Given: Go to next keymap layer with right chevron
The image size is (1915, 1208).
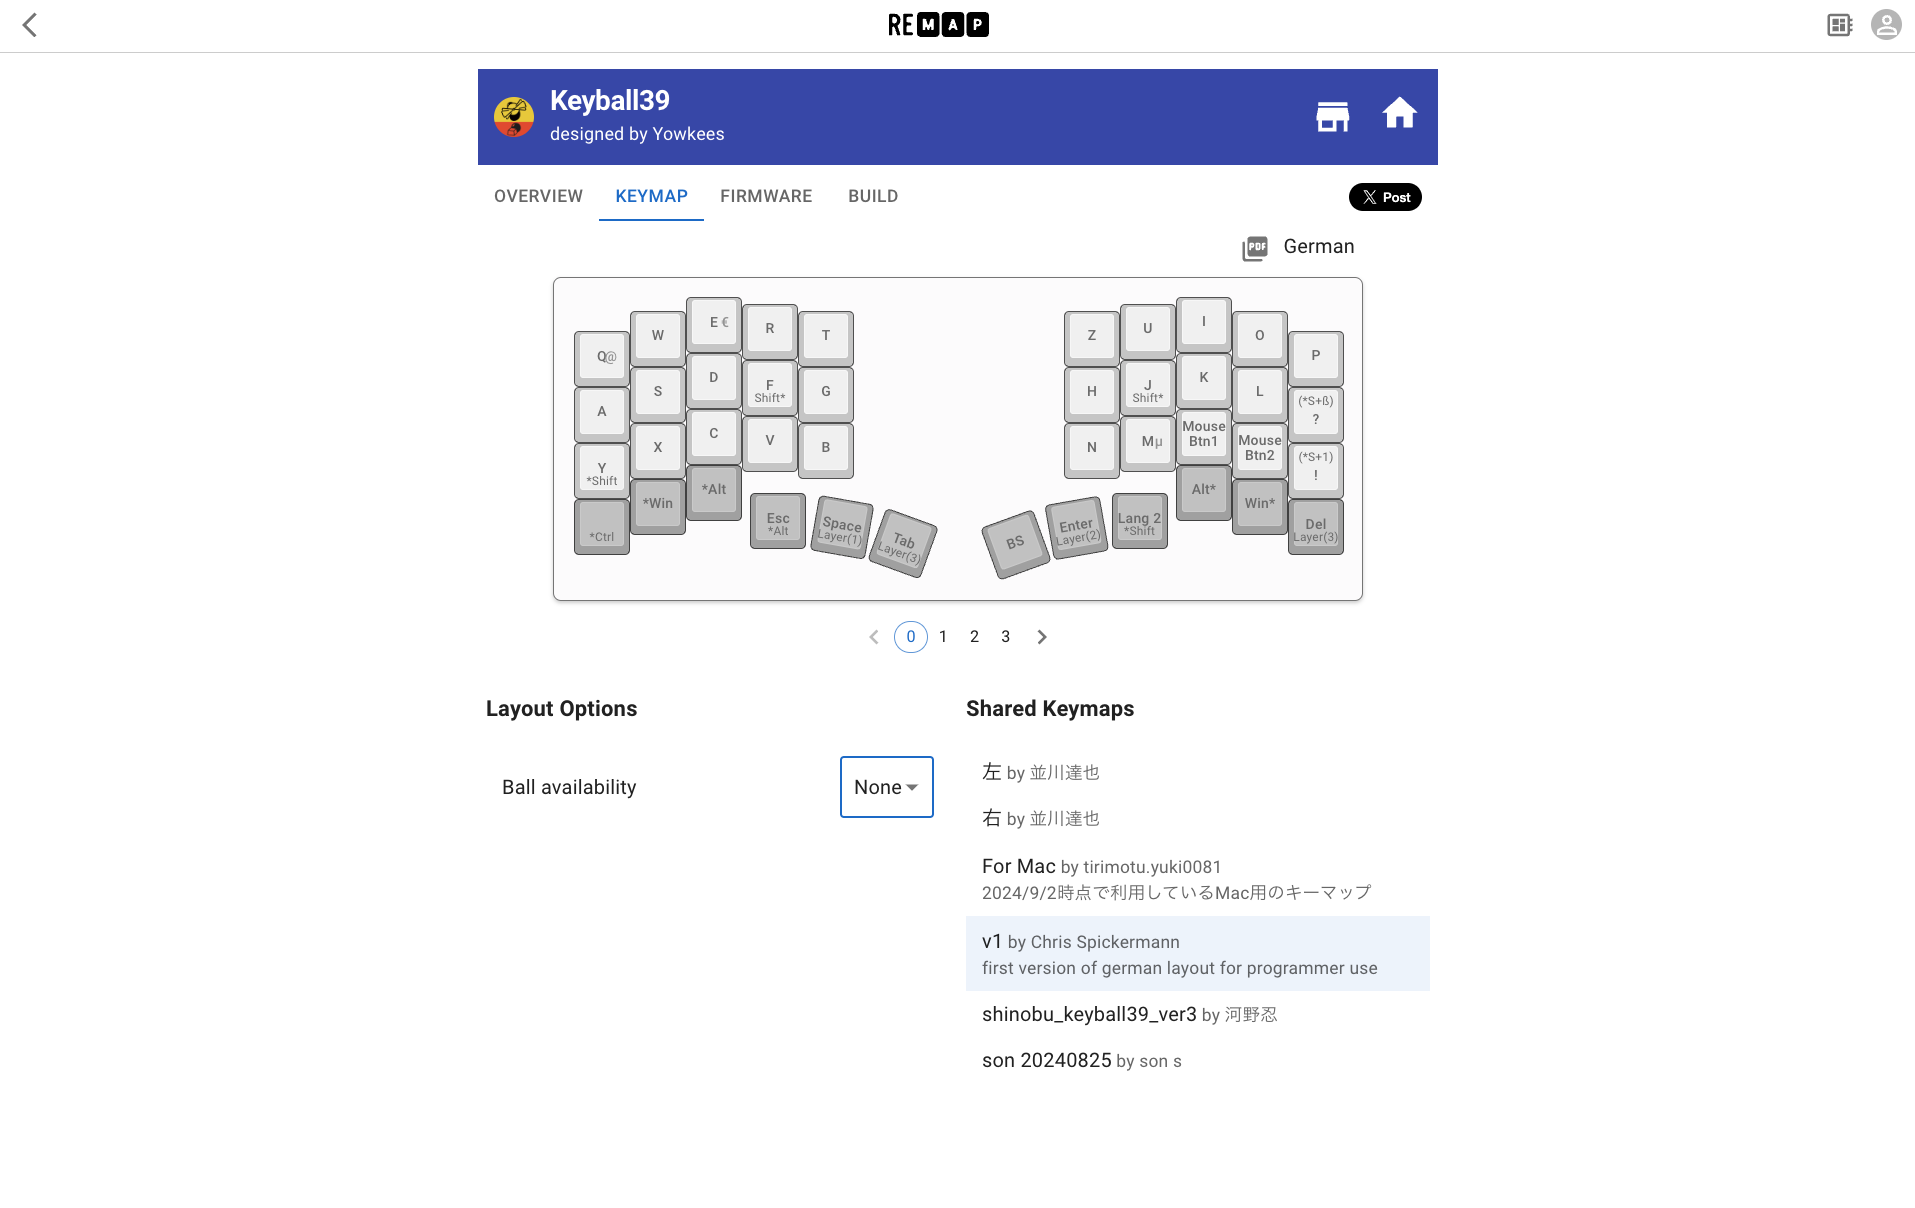Looking at the screenshot, I should (1042, 636).
